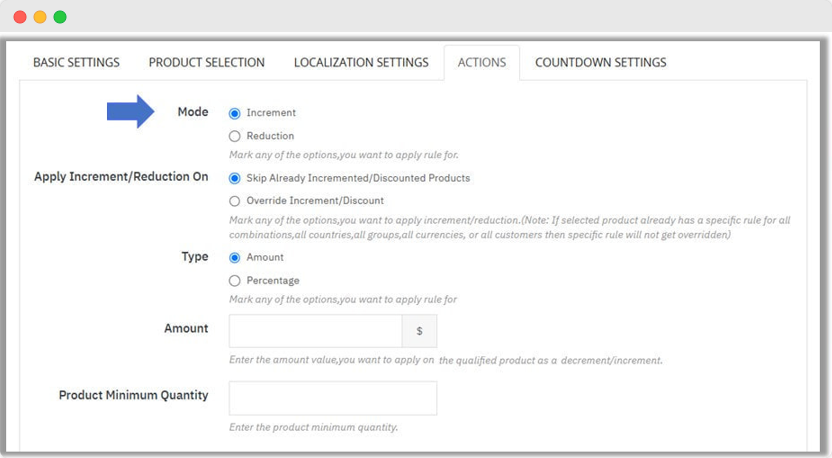Viewport: 832px width, 458px height.
Task: Open the Countdown Settings tab
Action: coord(600,63)
